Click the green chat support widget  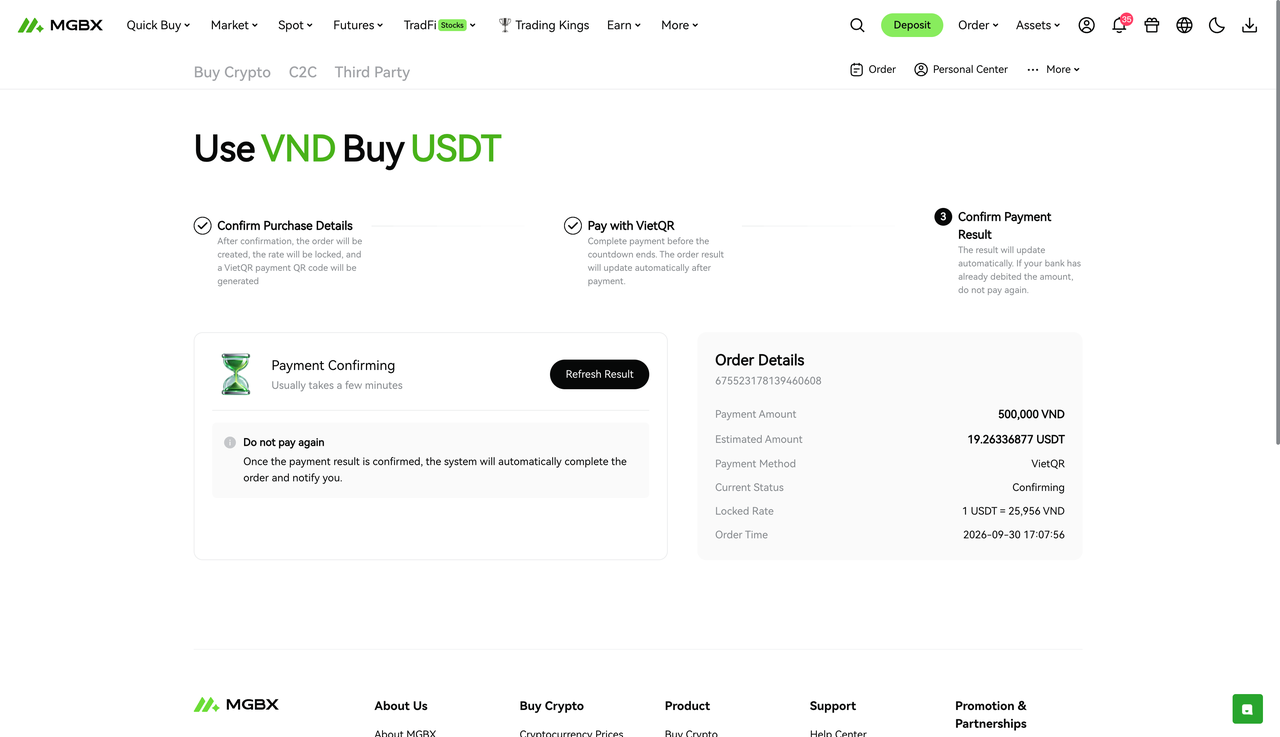tap(1247, 709)
